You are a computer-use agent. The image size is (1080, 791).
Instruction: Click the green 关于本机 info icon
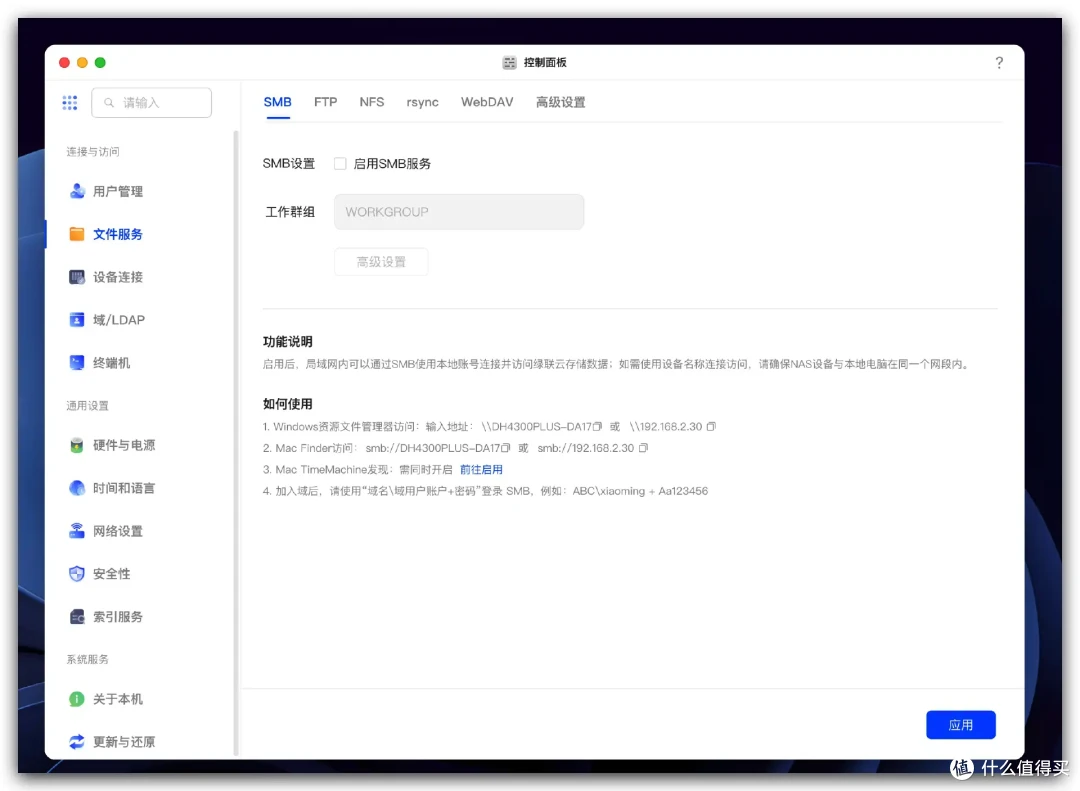(x=77, y=699)
